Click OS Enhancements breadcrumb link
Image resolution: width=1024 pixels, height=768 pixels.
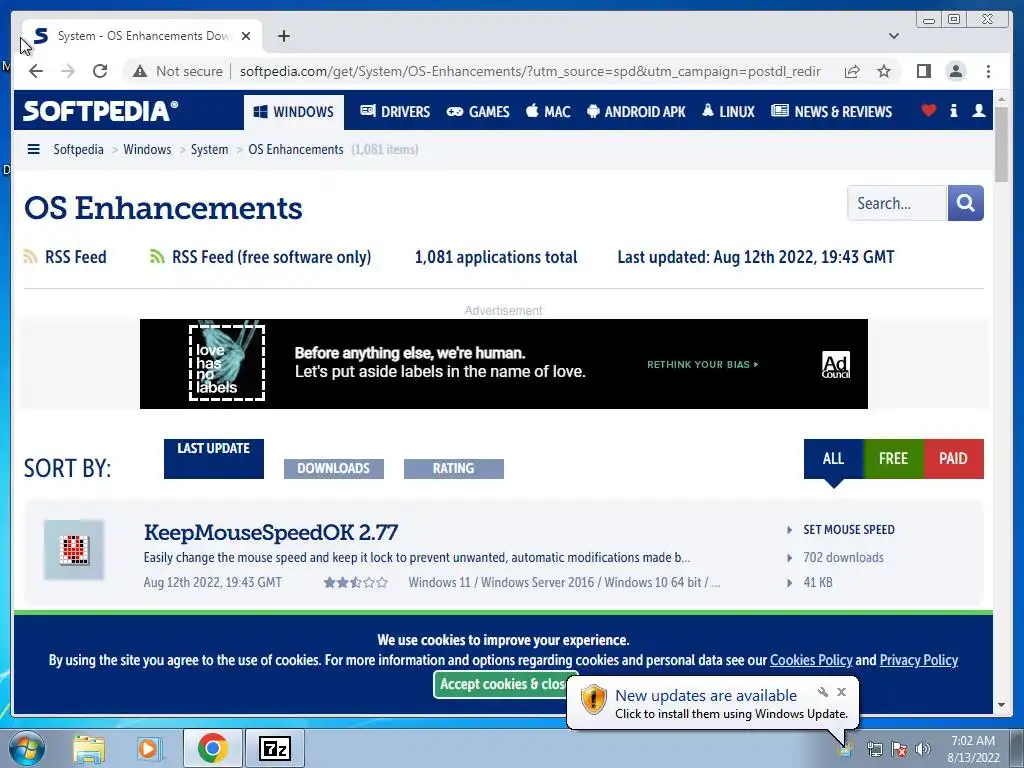[296, 149]
